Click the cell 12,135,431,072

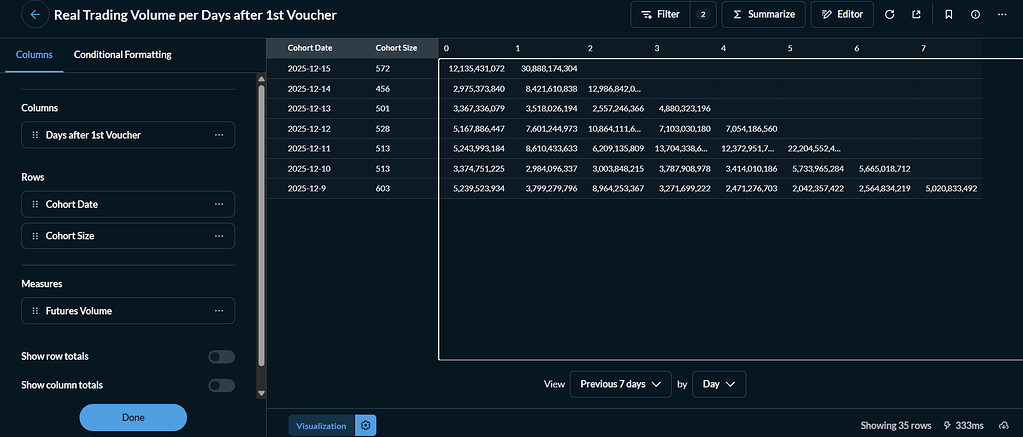pyautogui.click(x=476, y=68)
